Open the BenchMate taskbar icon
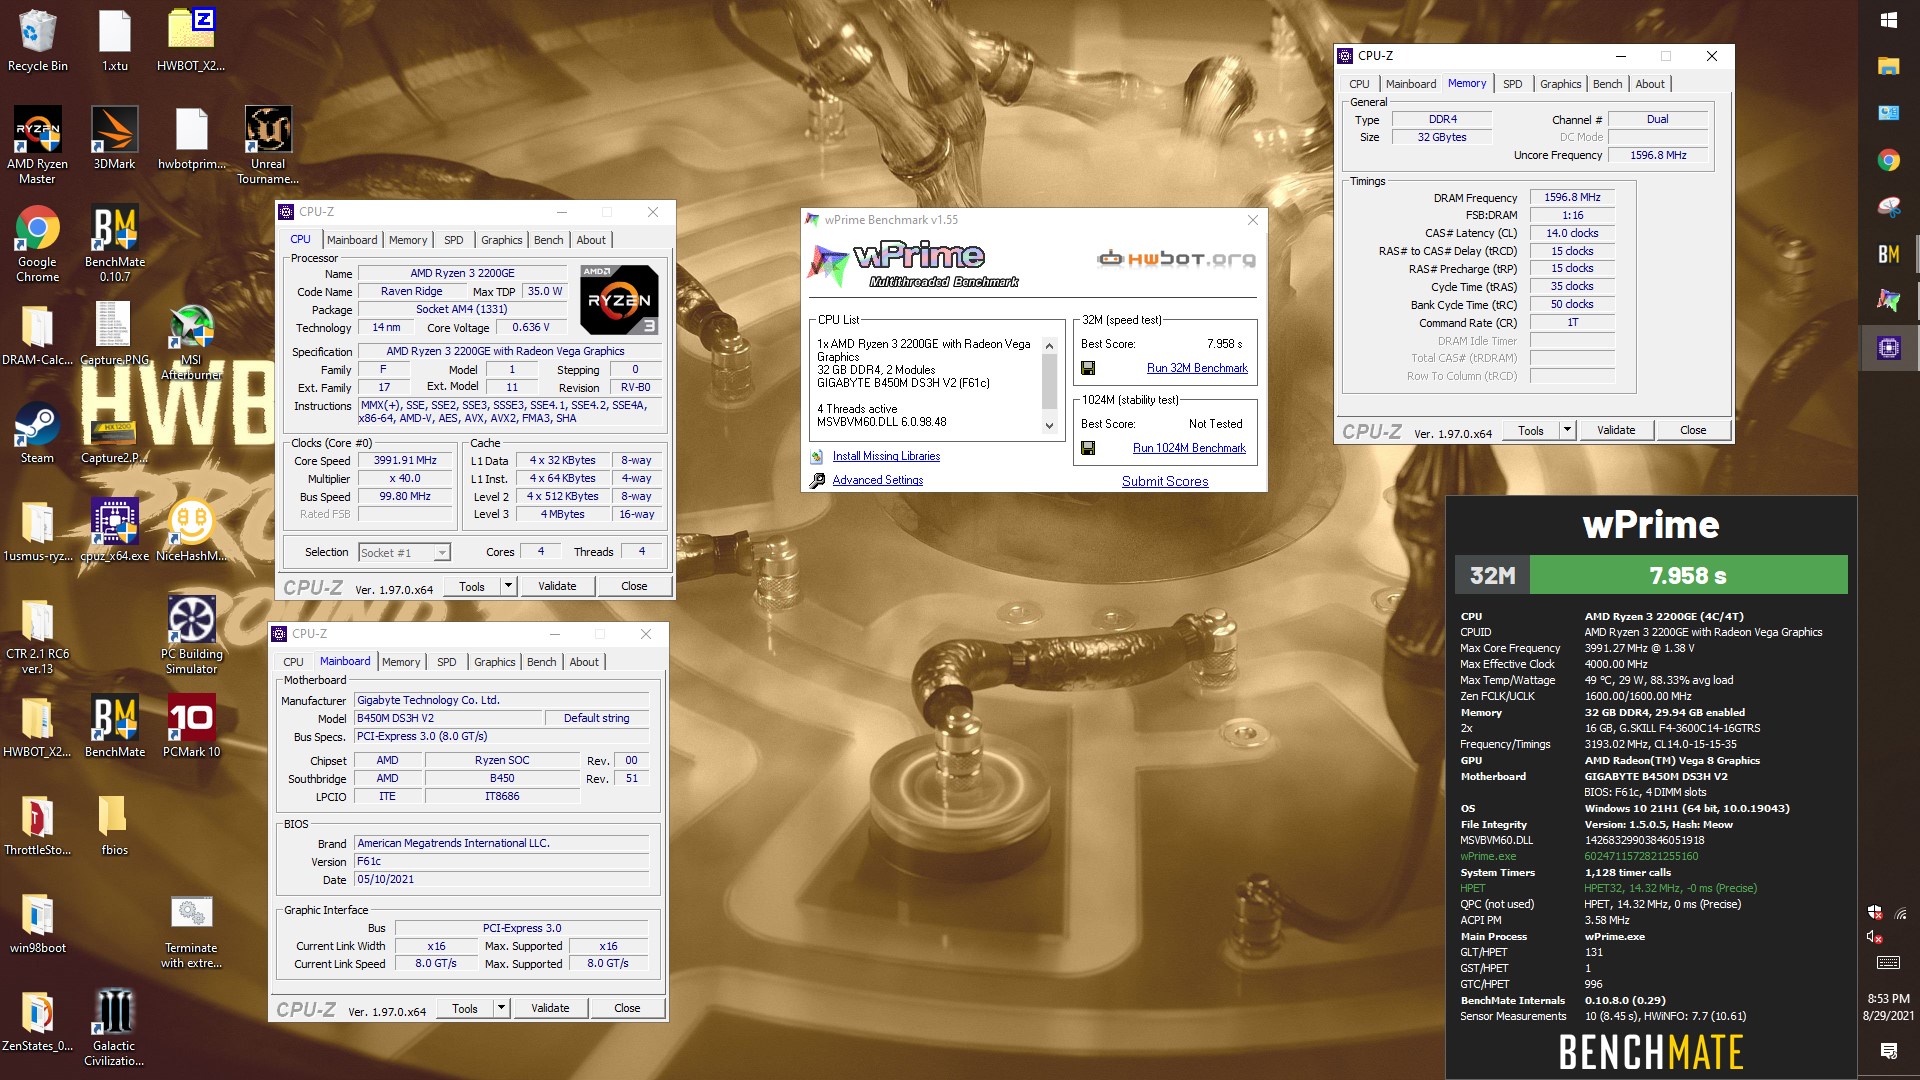 1889,254
